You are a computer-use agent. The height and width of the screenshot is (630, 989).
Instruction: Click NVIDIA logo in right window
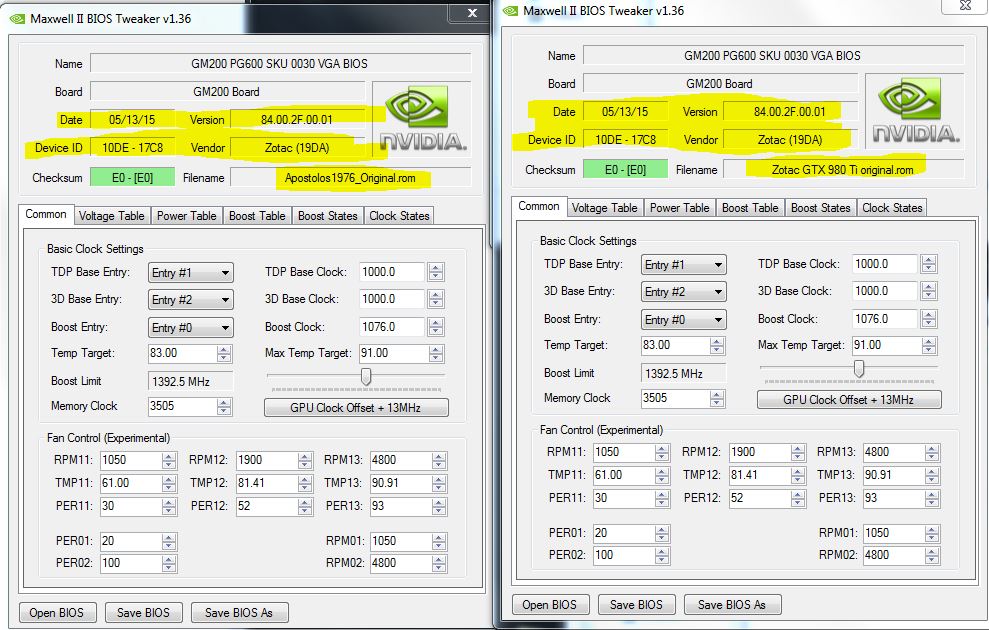pos(915,110)
